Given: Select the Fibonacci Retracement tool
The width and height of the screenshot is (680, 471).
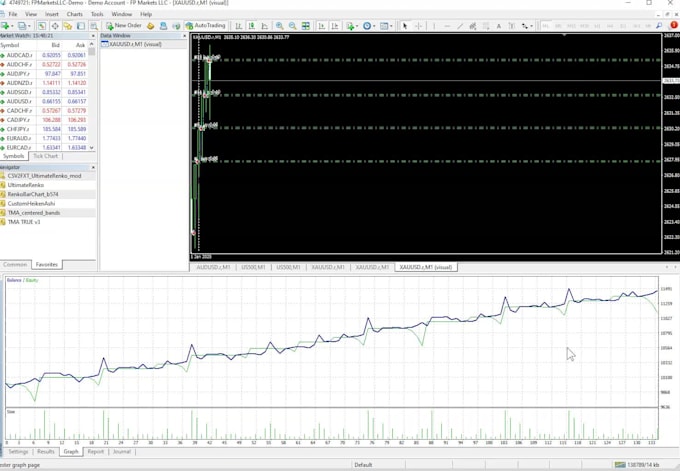Looking at the screenshot, I should [x=486, y=26].
